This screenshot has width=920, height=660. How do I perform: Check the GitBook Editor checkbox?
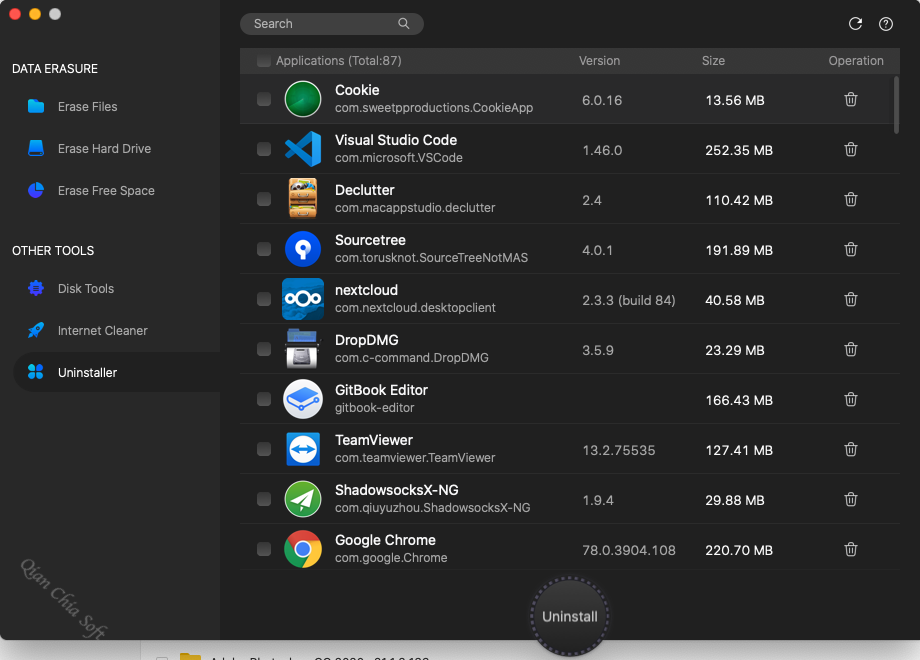tap(264, 400)
